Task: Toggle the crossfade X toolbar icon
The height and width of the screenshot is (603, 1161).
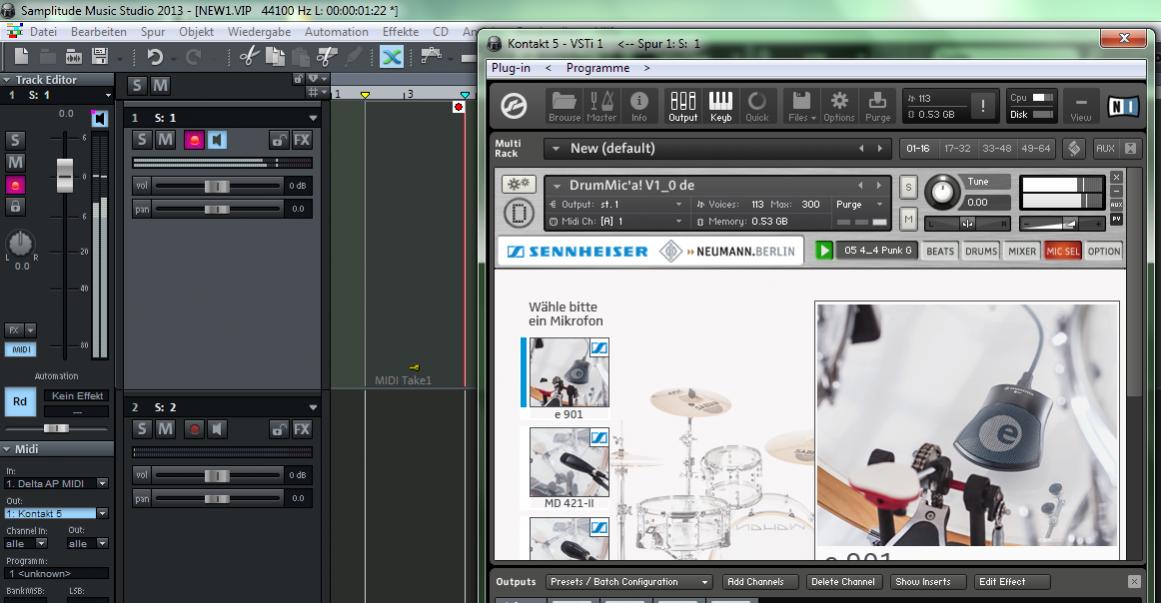Action: 392,56
